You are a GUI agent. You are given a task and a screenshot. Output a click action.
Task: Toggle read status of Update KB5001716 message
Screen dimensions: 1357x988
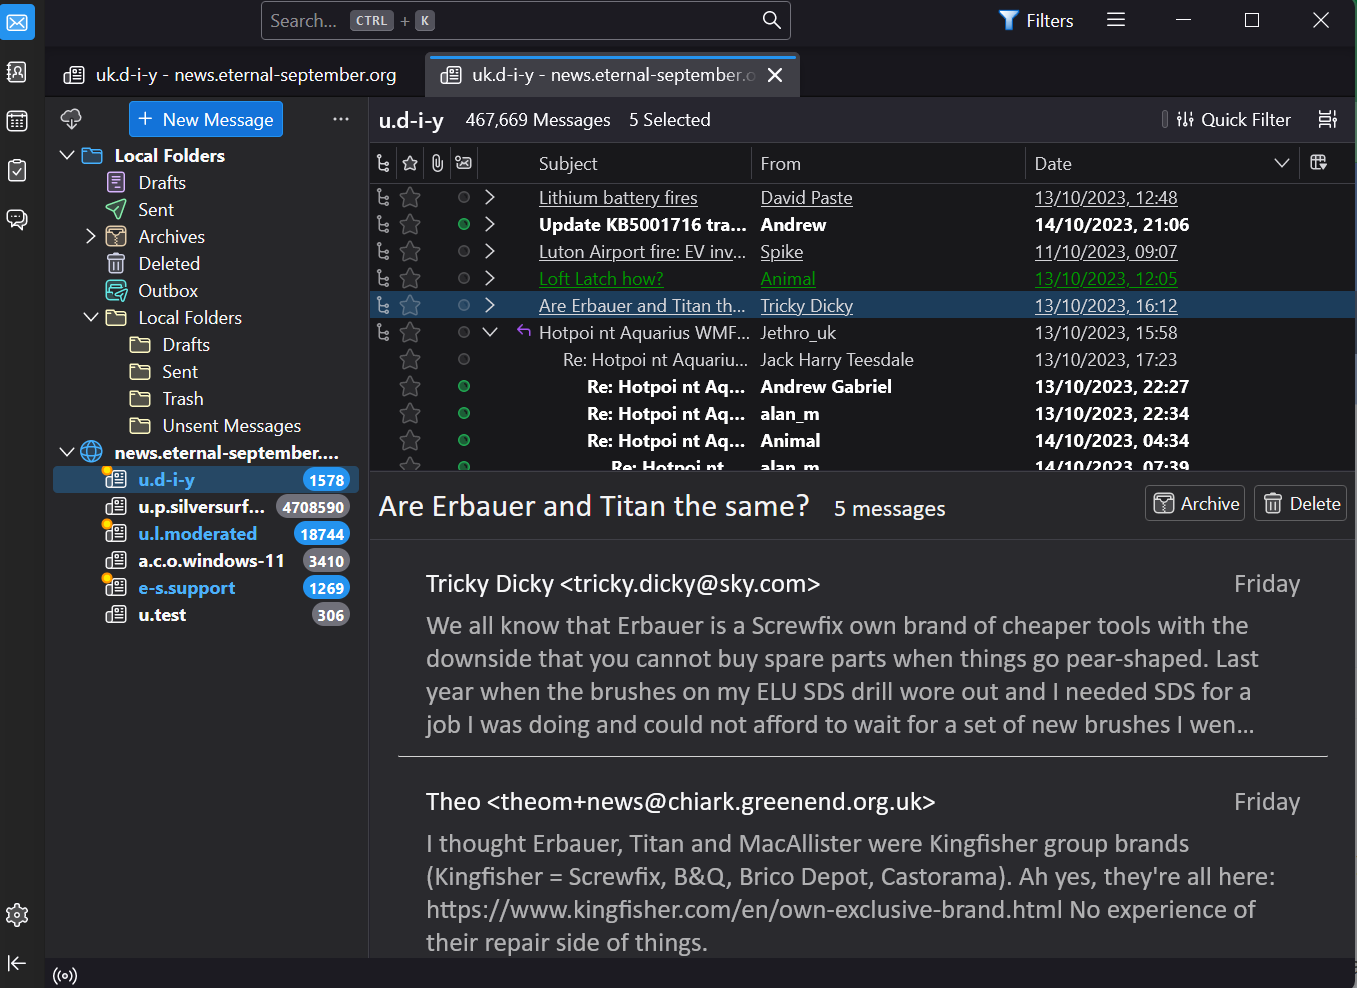click(x=464, y=225)
